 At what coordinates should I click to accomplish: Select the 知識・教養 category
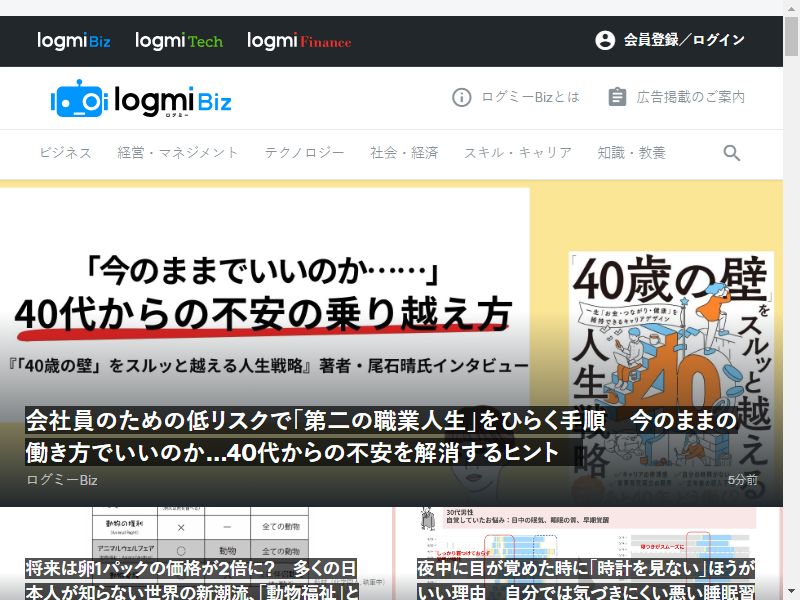632,153
